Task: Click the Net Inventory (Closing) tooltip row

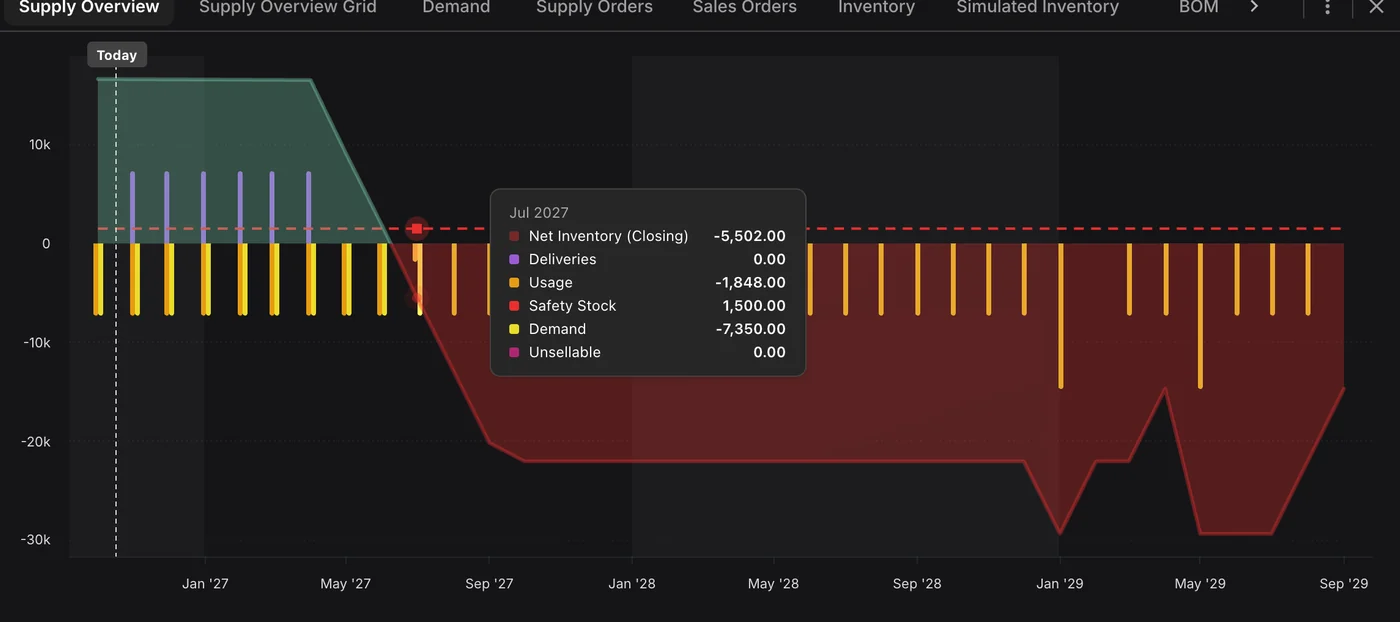Action: pos(647,236)
